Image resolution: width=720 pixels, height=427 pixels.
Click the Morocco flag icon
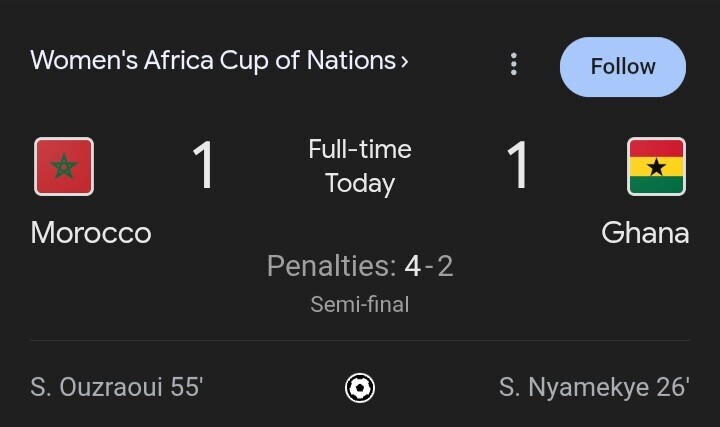click(64, 167)
